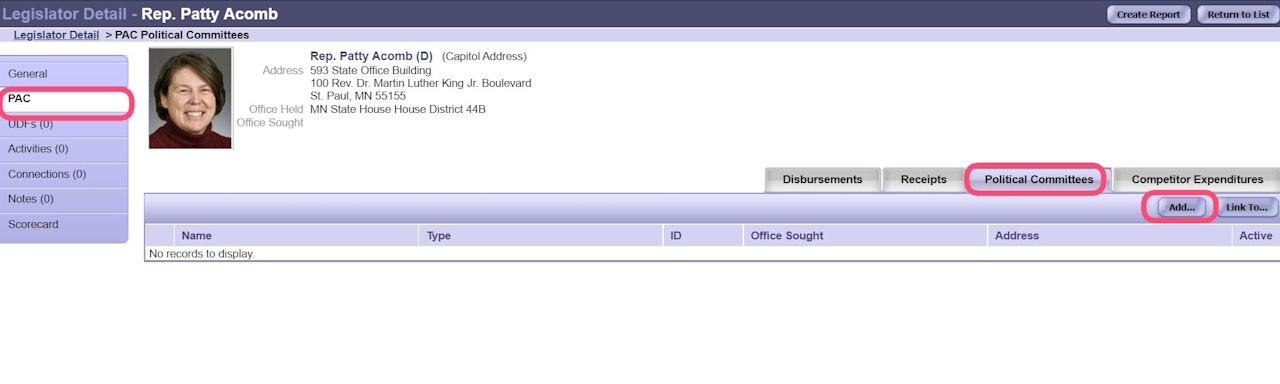The width and height of the screenshot is (1280, 384).
Task: Switch to the Competitor Expenditures tab
Action: pos(1197,180)
